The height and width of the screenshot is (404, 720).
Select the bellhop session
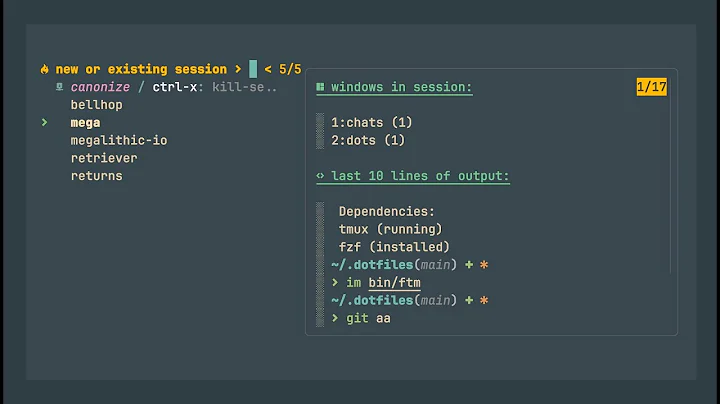coord(96,105)
